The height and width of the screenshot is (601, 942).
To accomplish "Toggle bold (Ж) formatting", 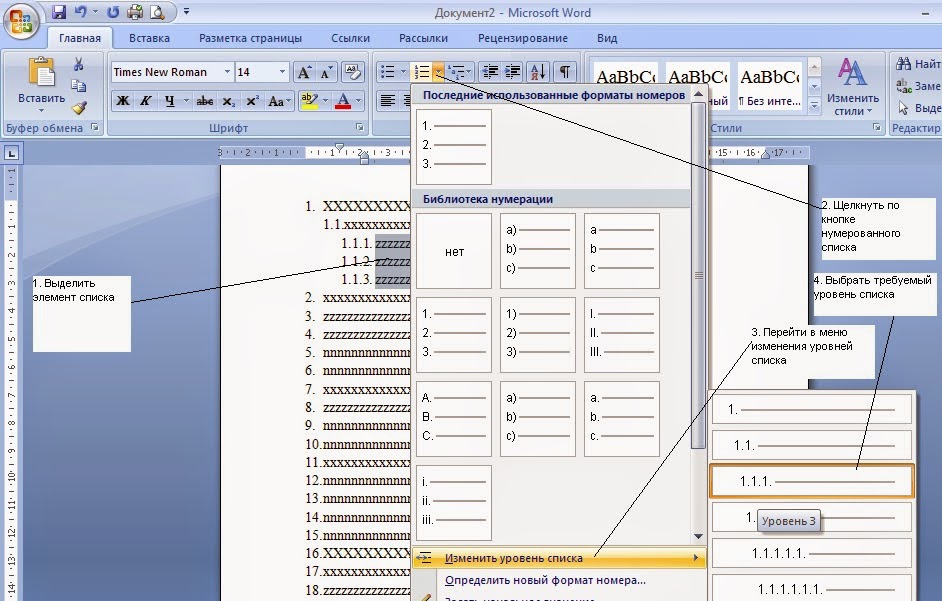I will click(x=123, y=101).
